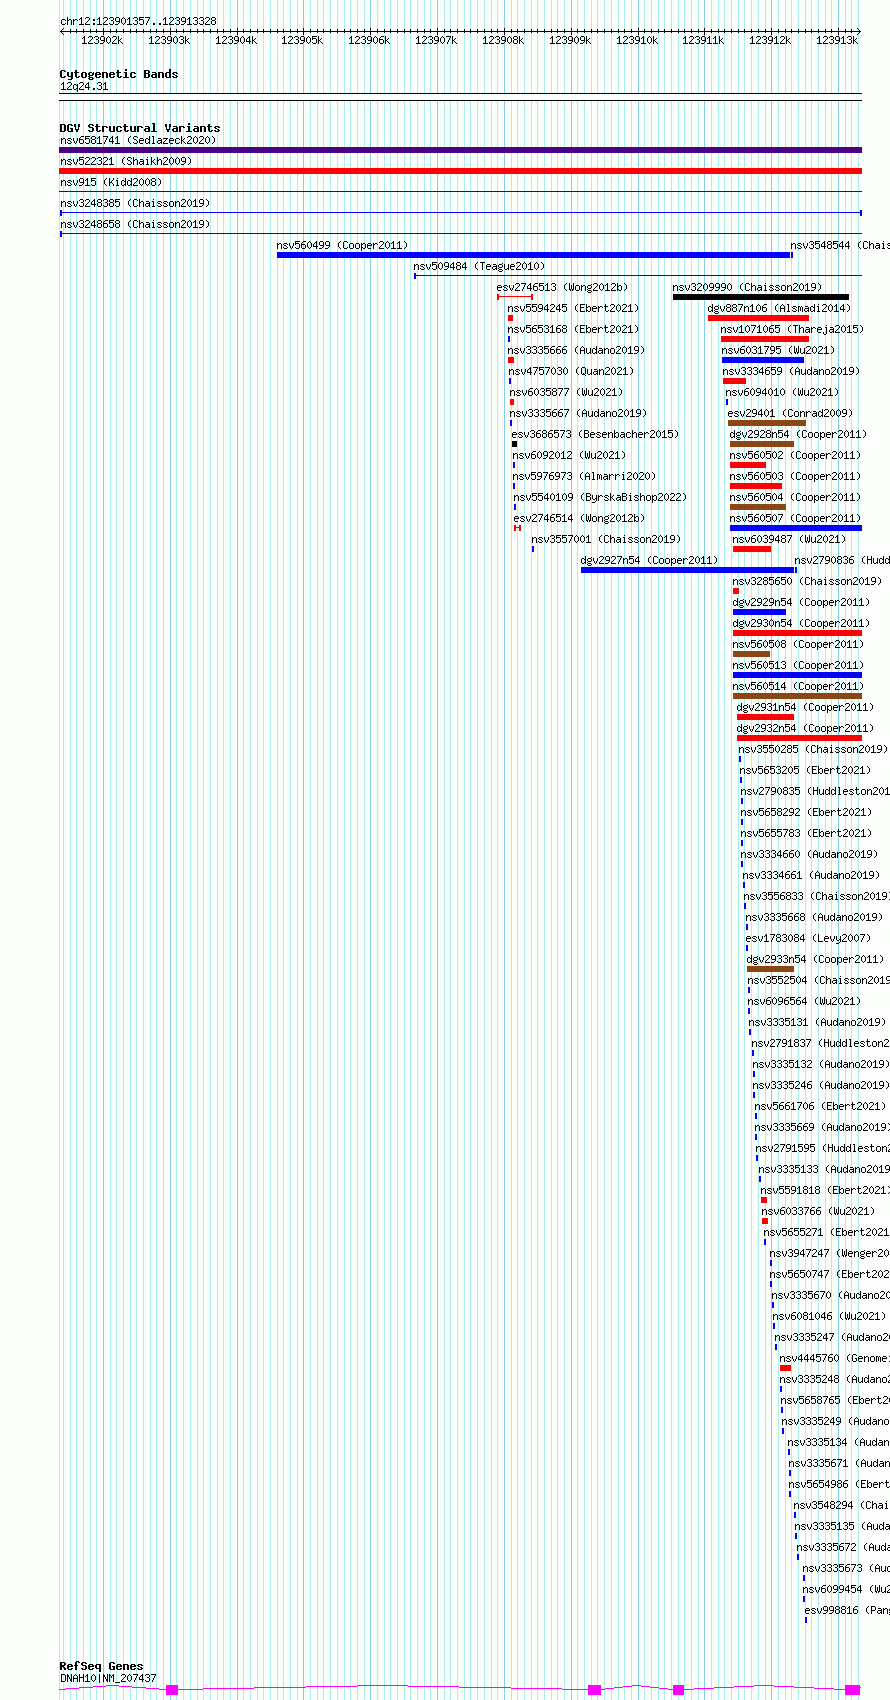The width and height of the screenshot is (890, 1700).
Task: Click the esv2746513 (Wong2012b) label
Action: (x=562, y=287)
